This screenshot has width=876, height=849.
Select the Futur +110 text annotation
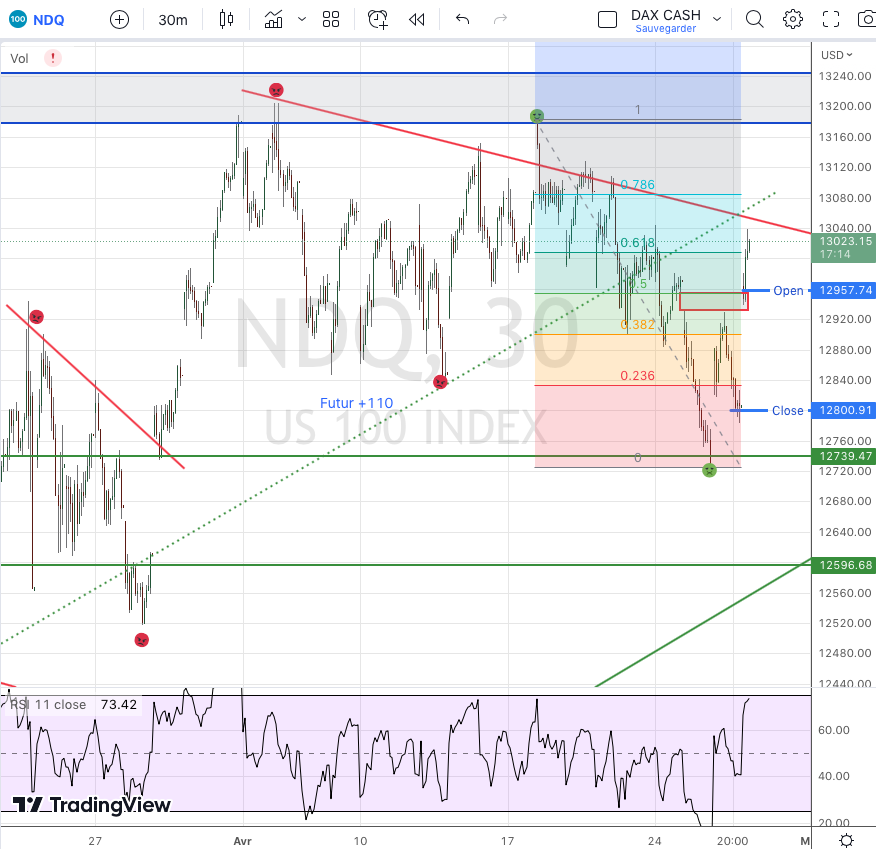click(x=356, y=403)
